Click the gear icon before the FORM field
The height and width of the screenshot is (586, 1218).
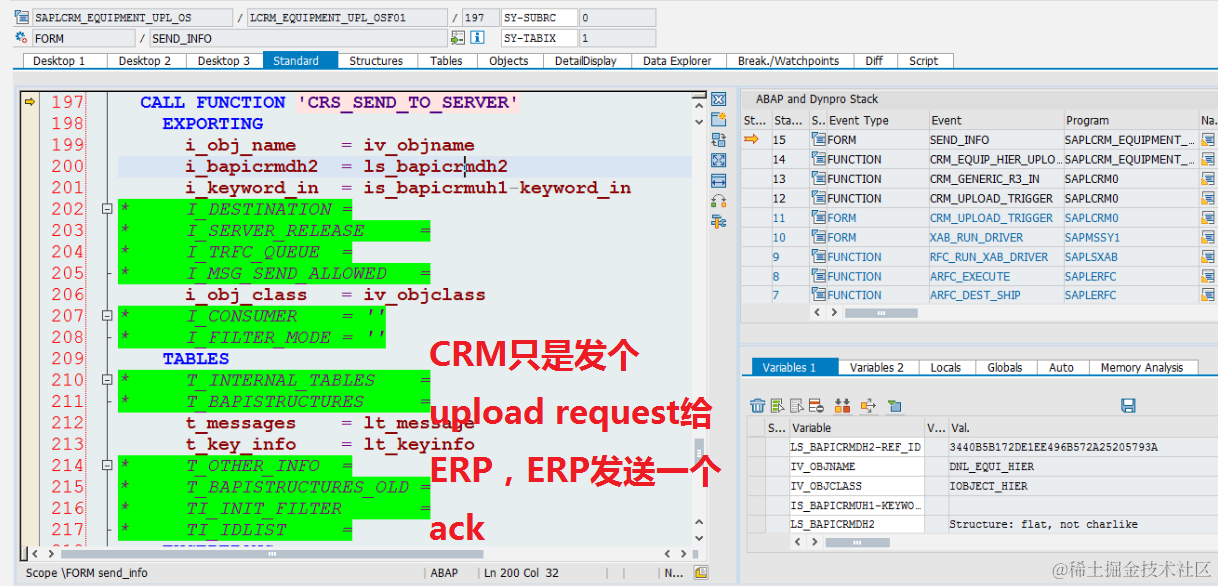click(22, 38)
